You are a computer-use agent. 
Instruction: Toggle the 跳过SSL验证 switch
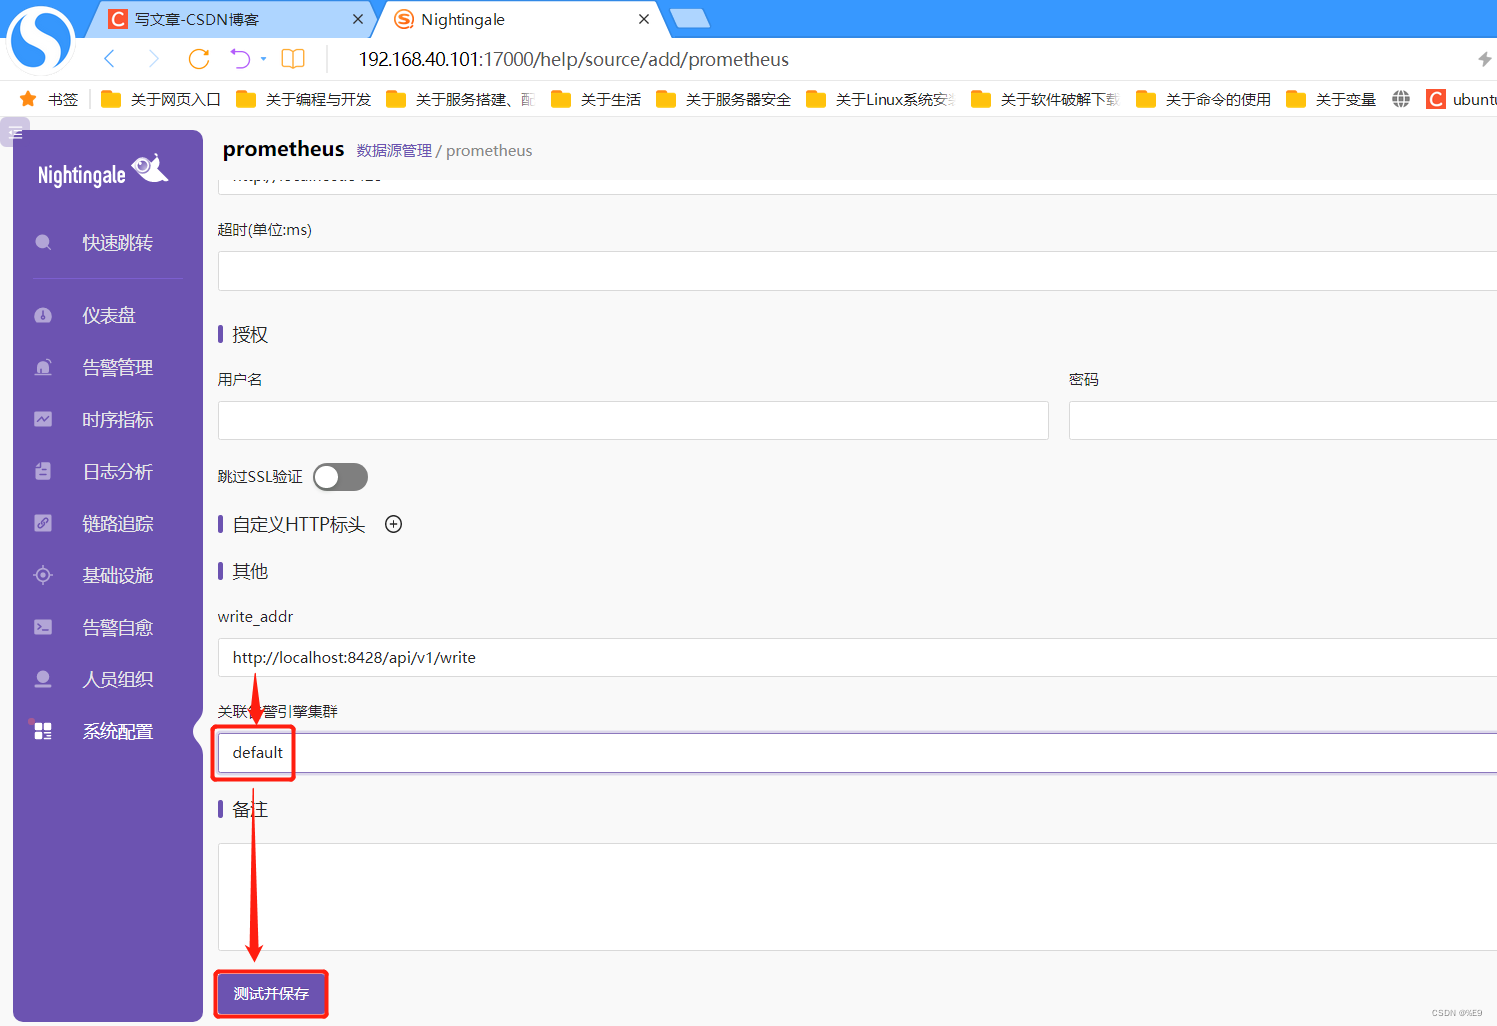[340, 477]
